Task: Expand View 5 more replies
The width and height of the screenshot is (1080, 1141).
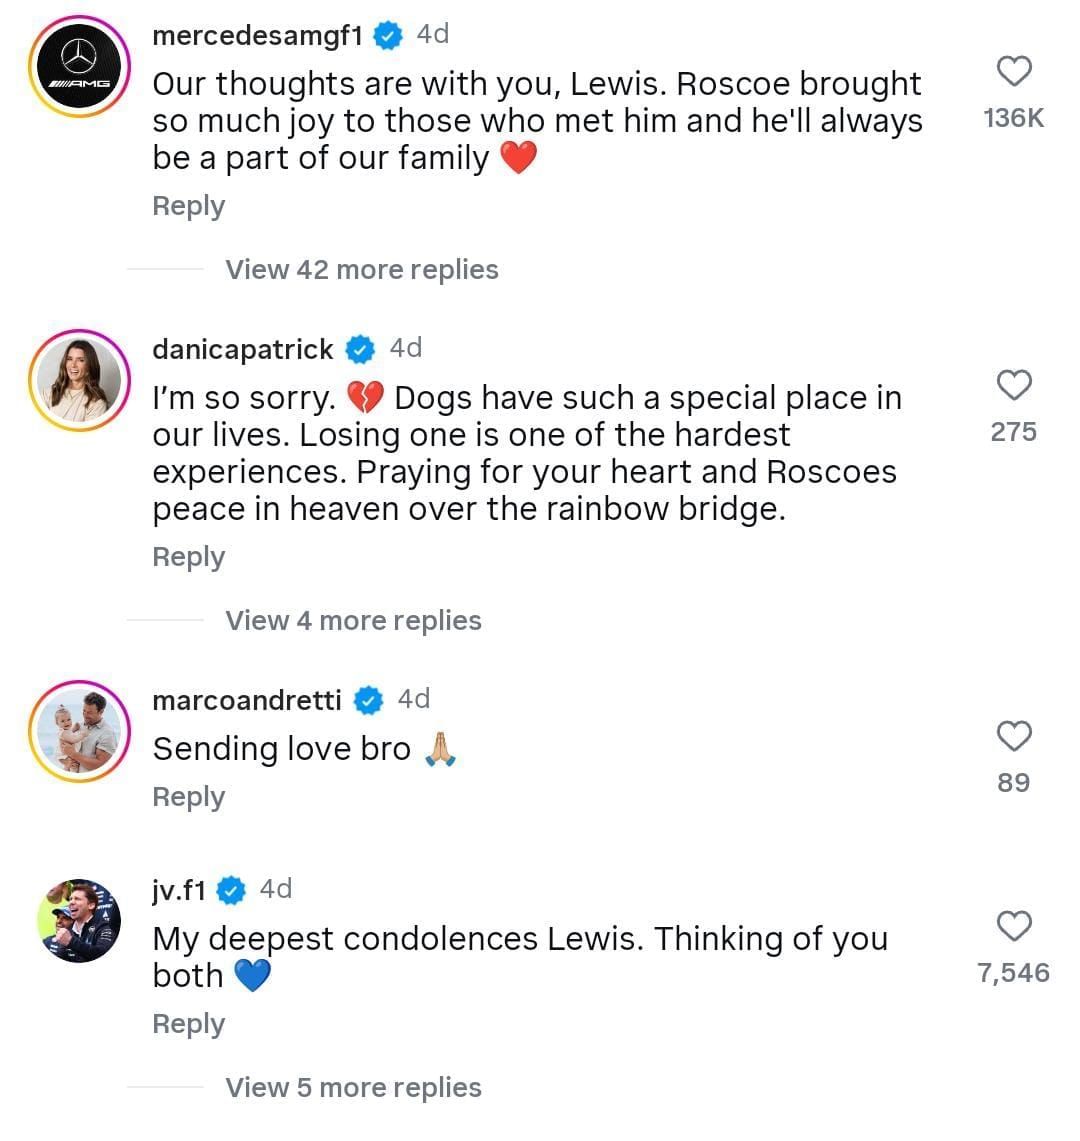Action: (353, 1088)
